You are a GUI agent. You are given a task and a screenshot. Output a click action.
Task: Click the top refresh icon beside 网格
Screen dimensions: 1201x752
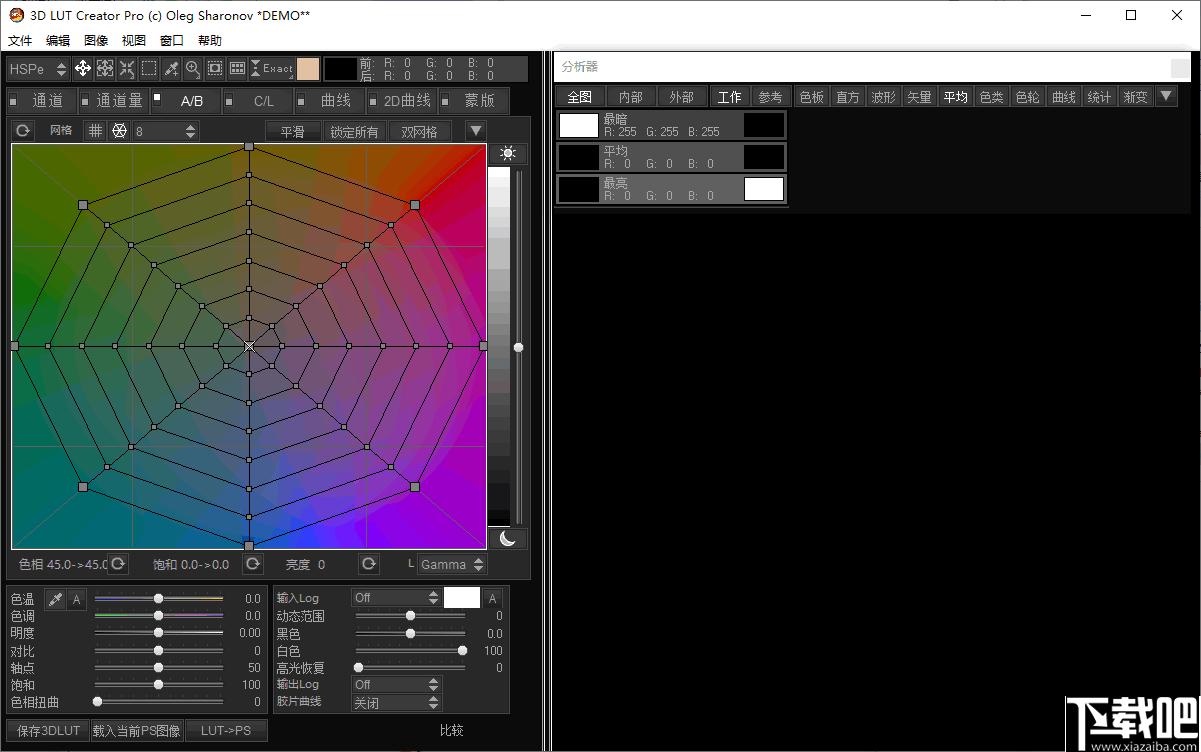(x=23, y=131)
